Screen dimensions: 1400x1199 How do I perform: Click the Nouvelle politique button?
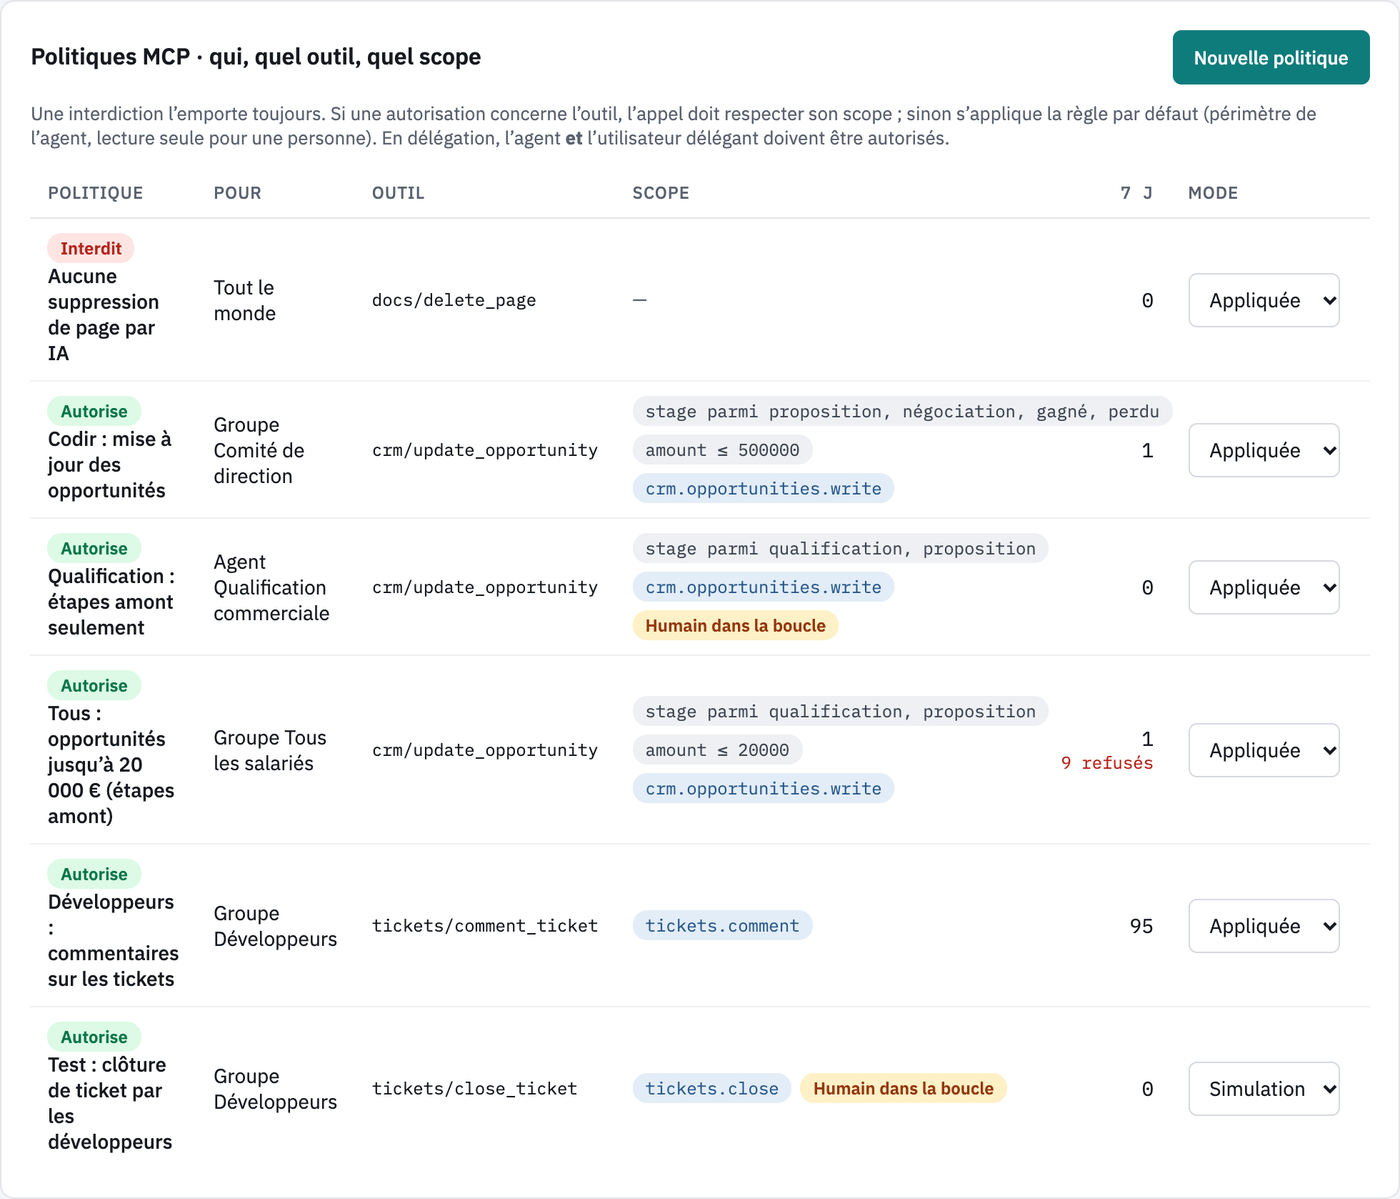click(x=1271, y=58)
